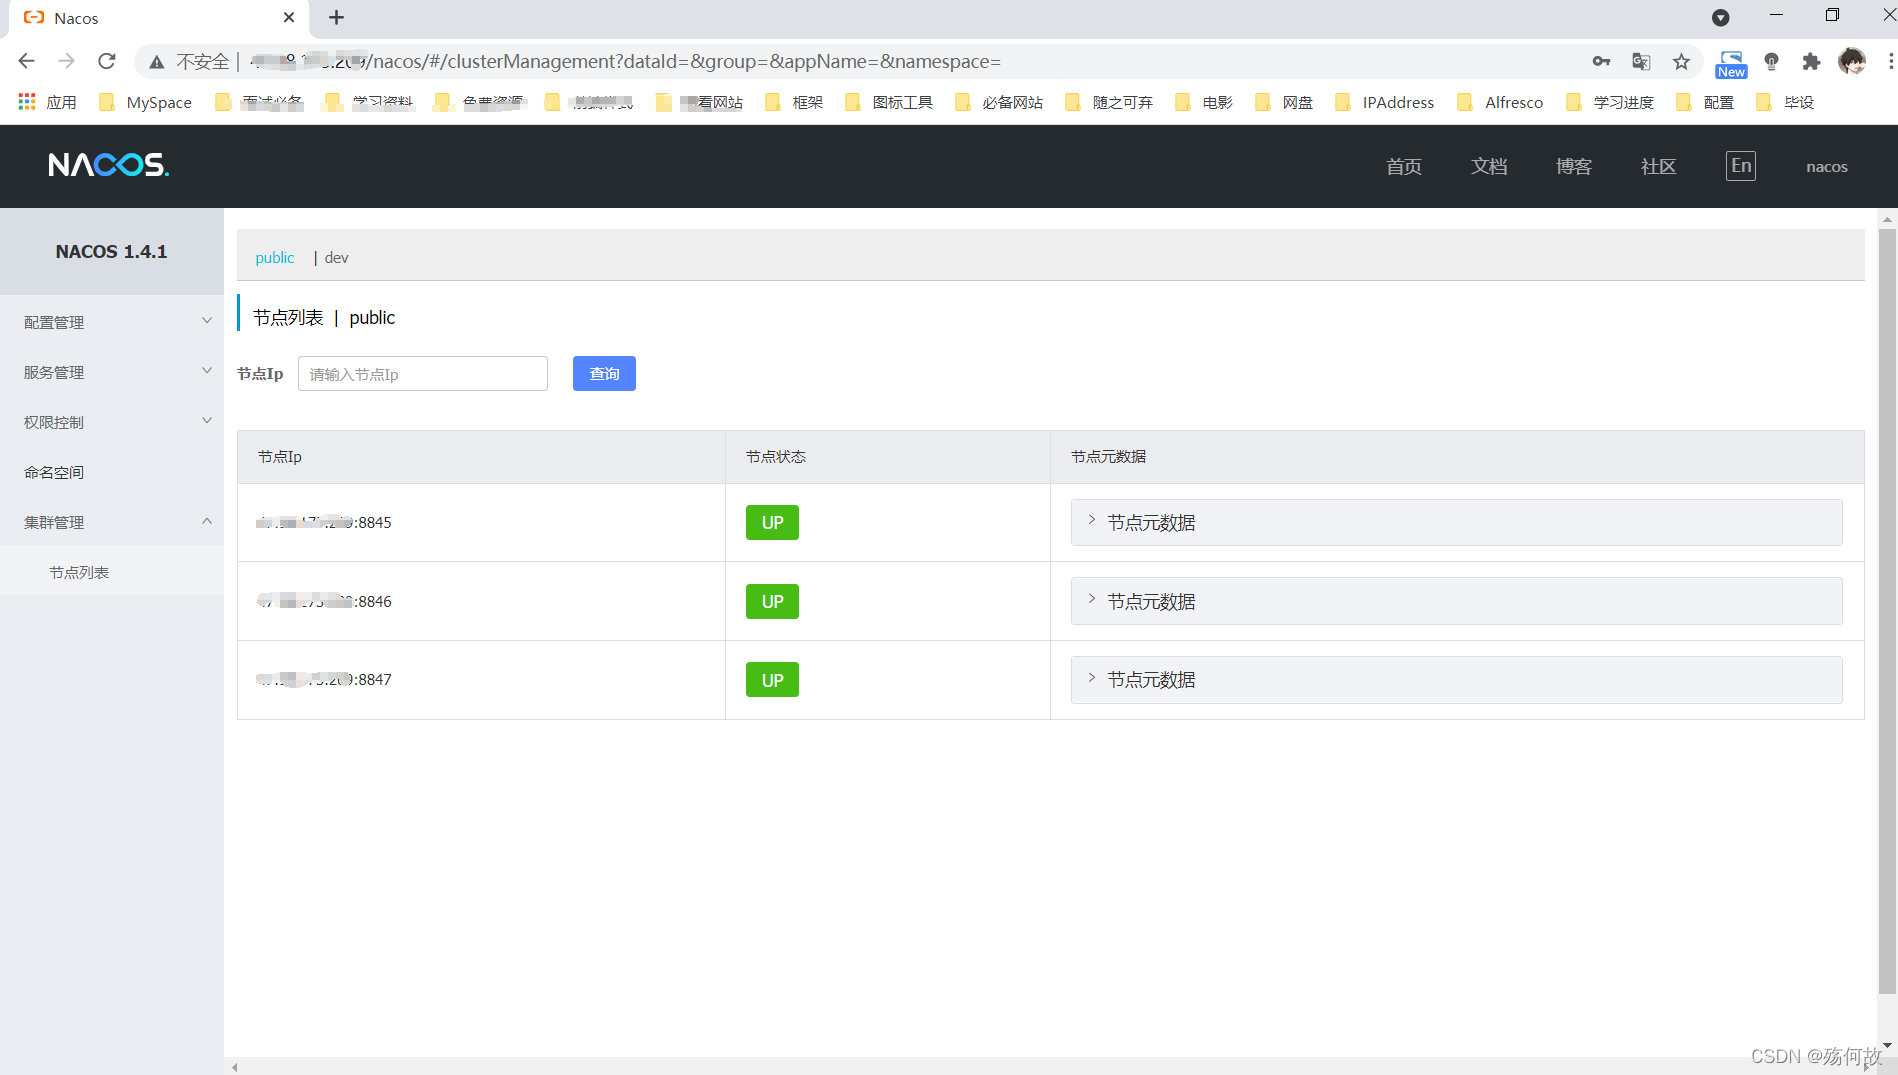Viewport: 1898px width, 1075px height.
Task: Click the UP status of the 8846 node
Action: click(x=772, y=601)
